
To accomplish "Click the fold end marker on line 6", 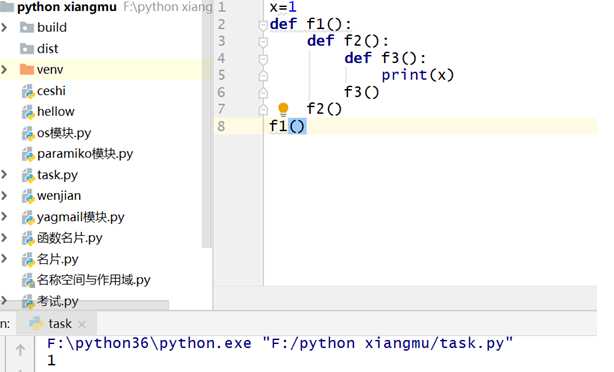I will (263, 92).
